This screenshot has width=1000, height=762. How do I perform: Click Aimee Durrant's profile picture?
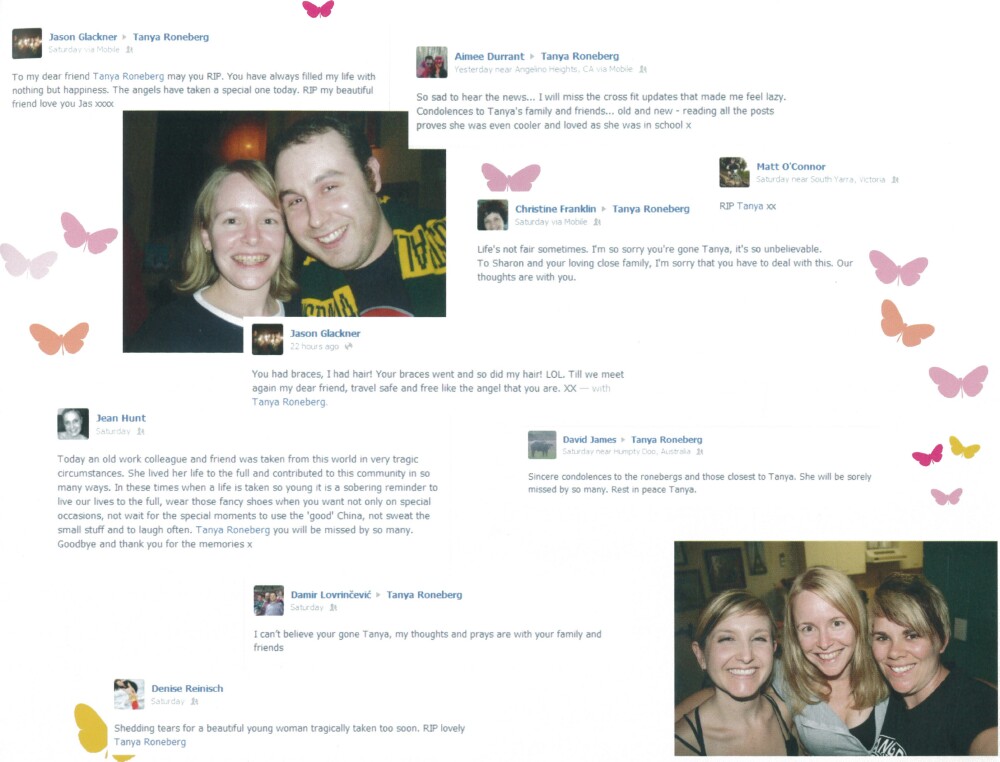click(x=432, y=62)
